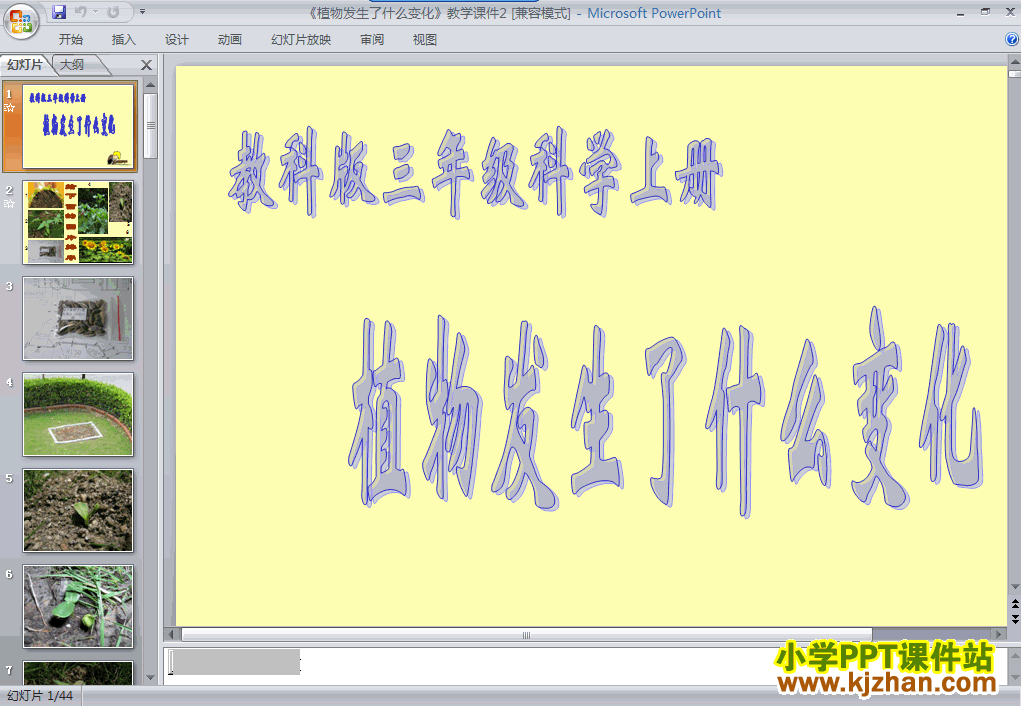Screen dimensions: 1021x706
Task: Click animation star icon under slide 2
Action: coord(9,204)
